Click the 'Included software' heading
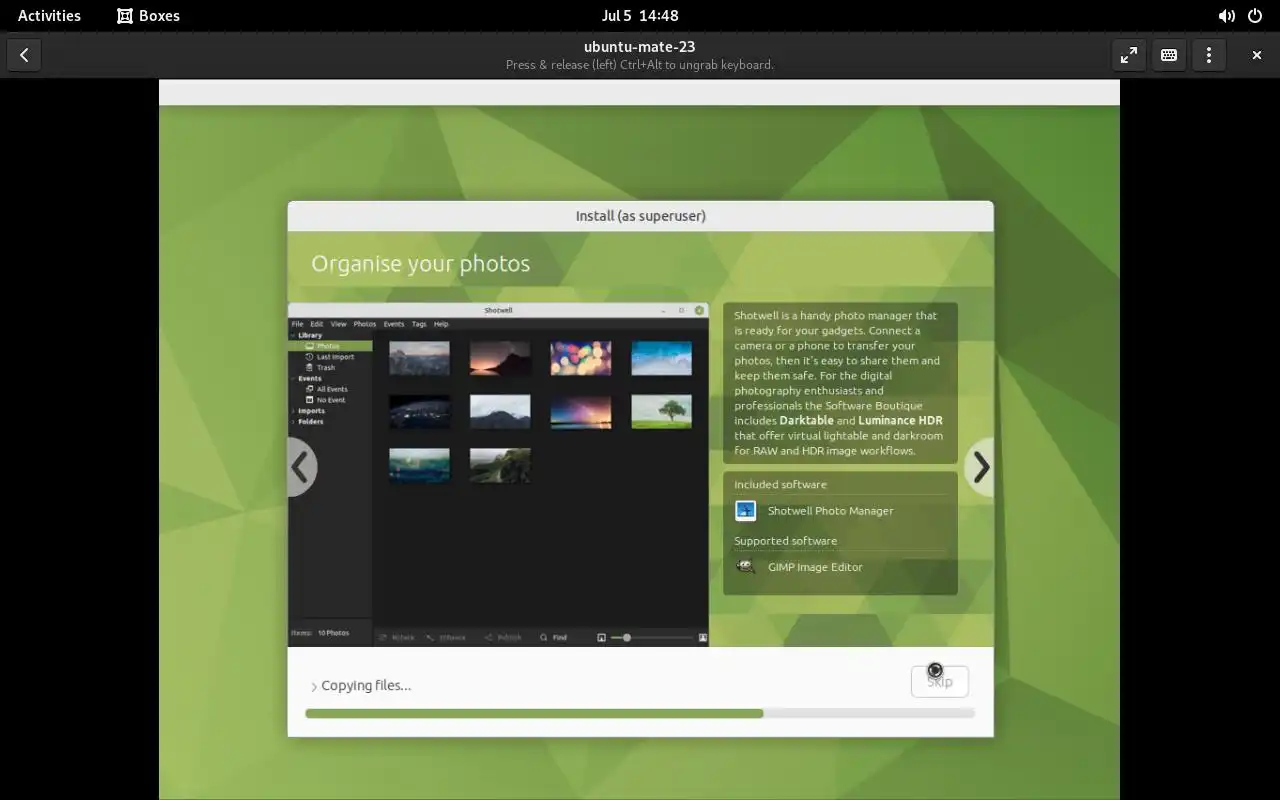Viewport: 1280px width, 800px height. click(x=780, y=485)
